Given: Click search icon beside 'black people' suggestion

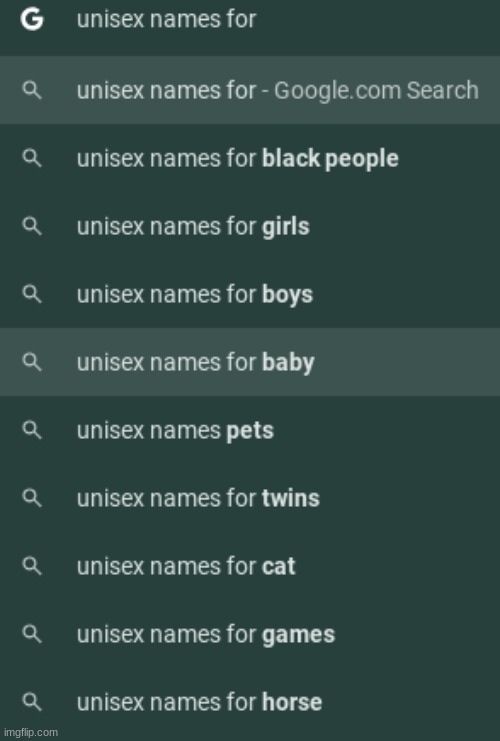Looking at the screenshot, I should coord(32,158).
